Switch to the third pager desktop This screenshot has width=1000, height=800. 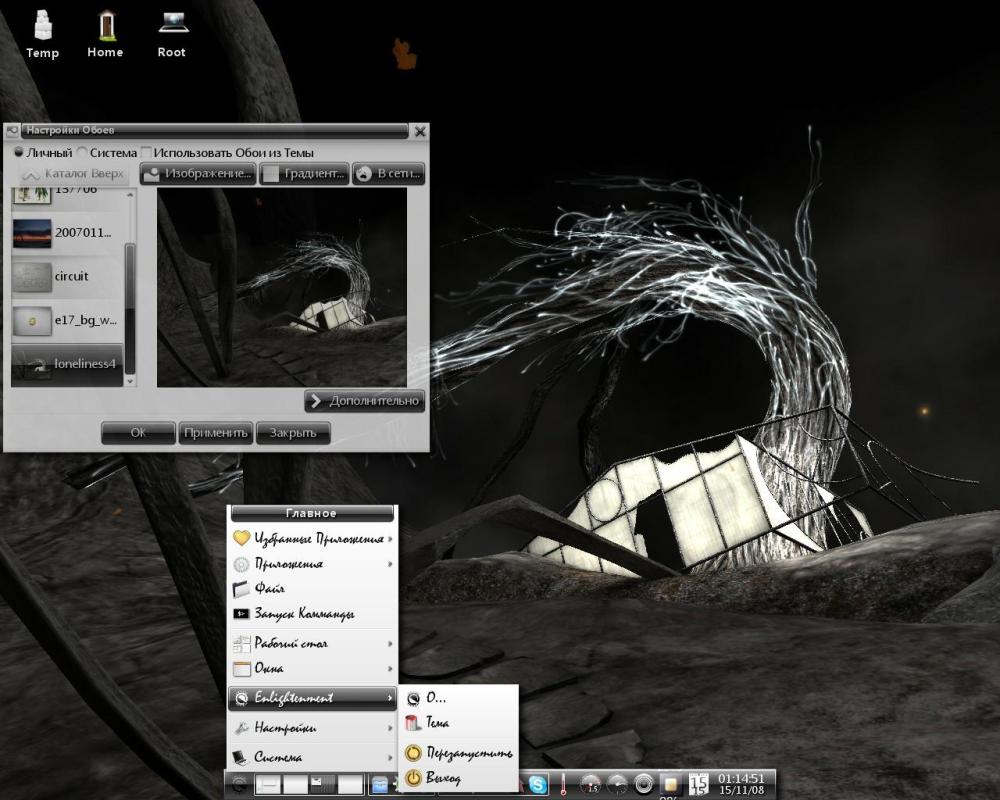click(323, 784)
